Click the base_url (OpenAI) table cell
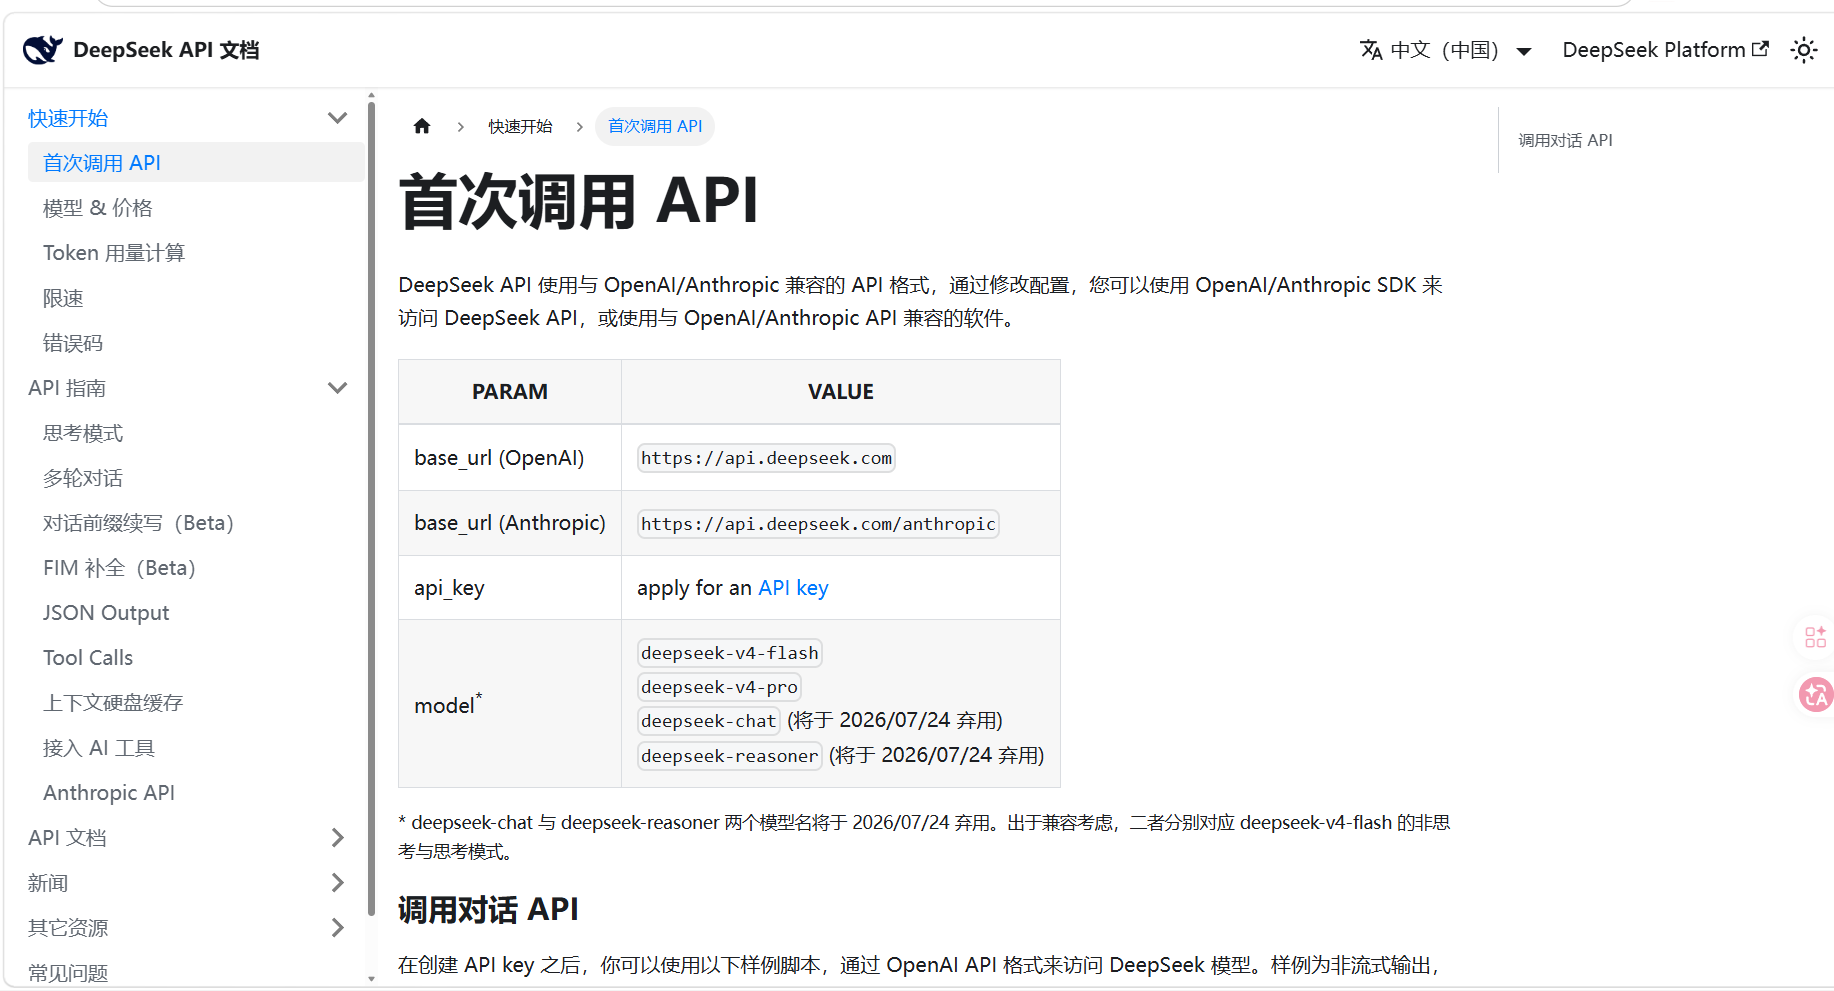1834x991 pixels. (510, 458)
